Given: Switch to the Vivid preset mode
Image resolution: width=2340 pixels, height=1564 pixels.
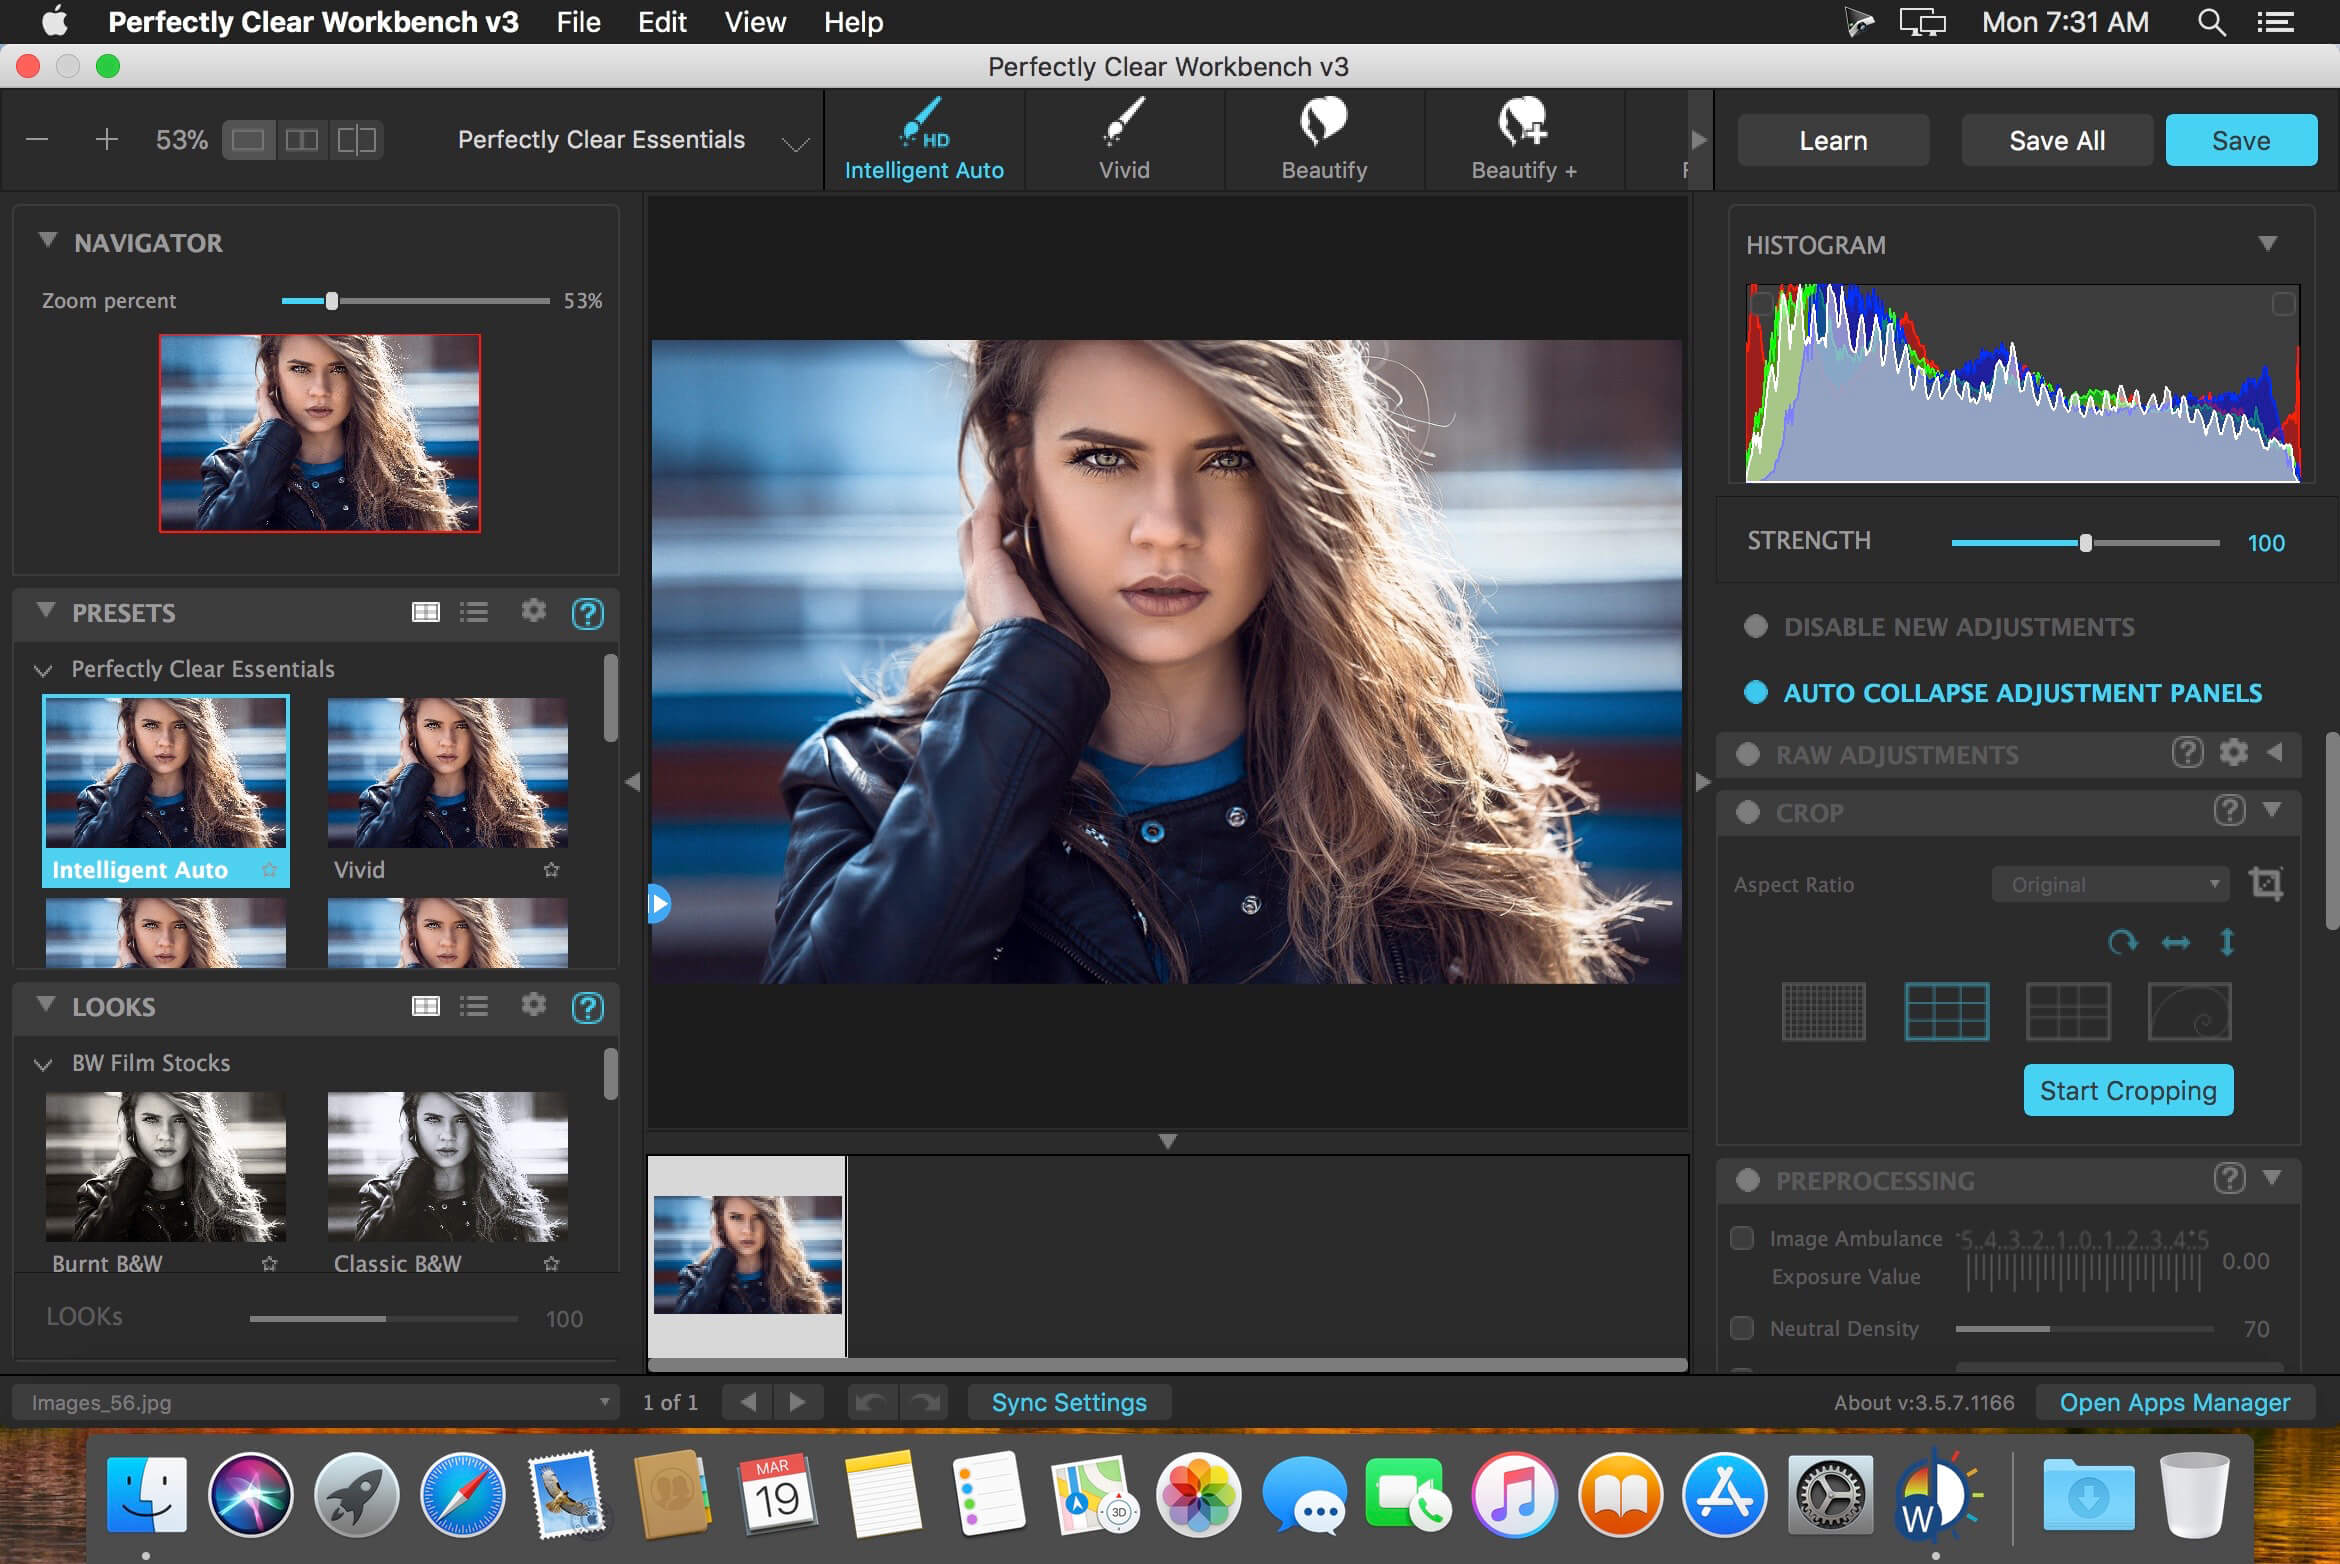Looking at the screenshot, I should click(x=1124, y=138).
